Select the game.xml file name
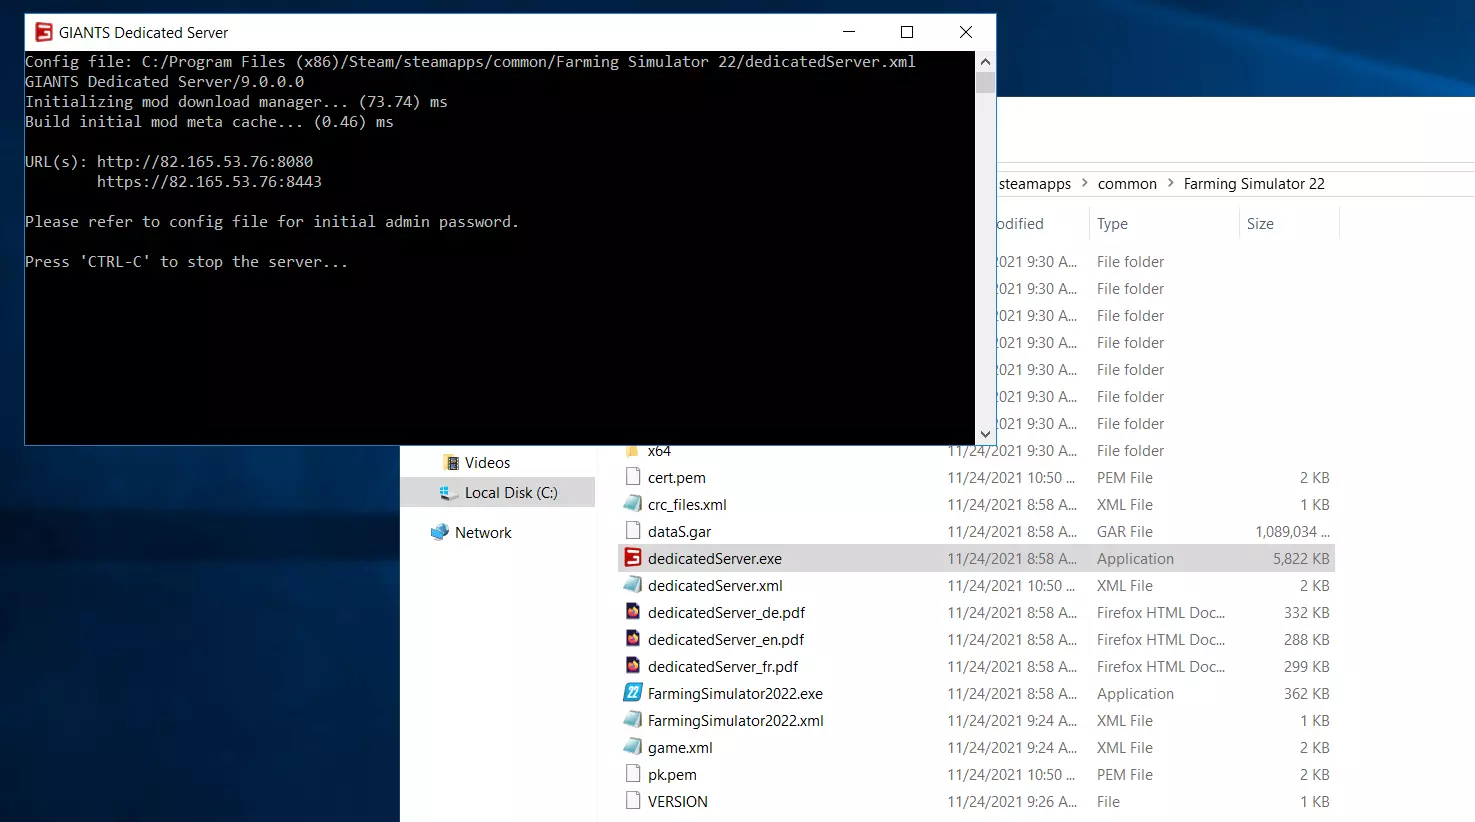This screenshot has width=1475, height=822. tap(680, 748)
